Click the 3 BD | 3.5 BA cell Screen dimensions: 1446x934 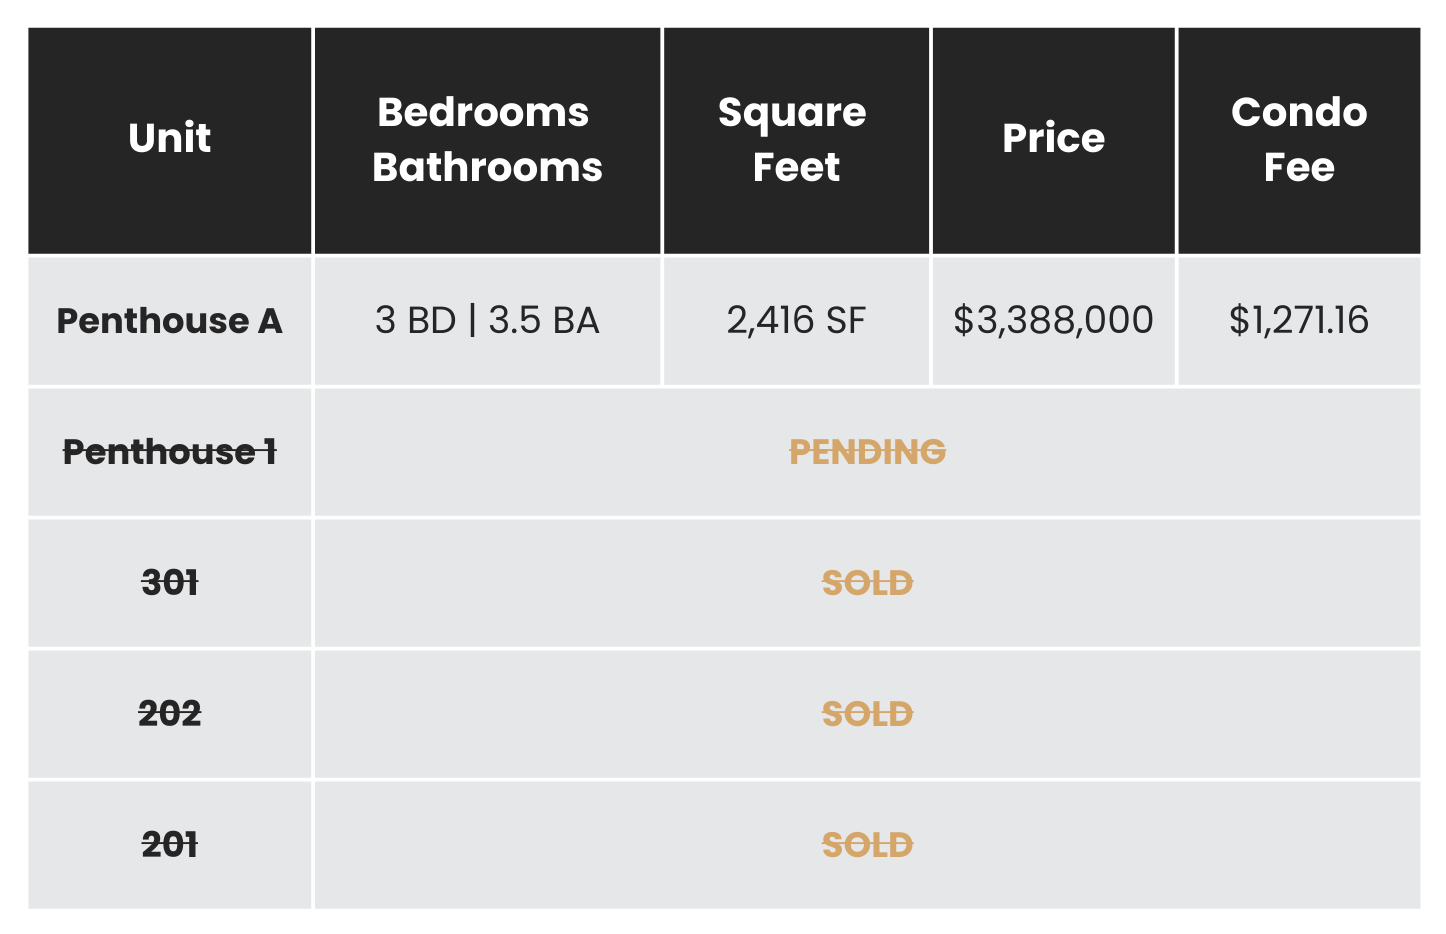(487, 321)
